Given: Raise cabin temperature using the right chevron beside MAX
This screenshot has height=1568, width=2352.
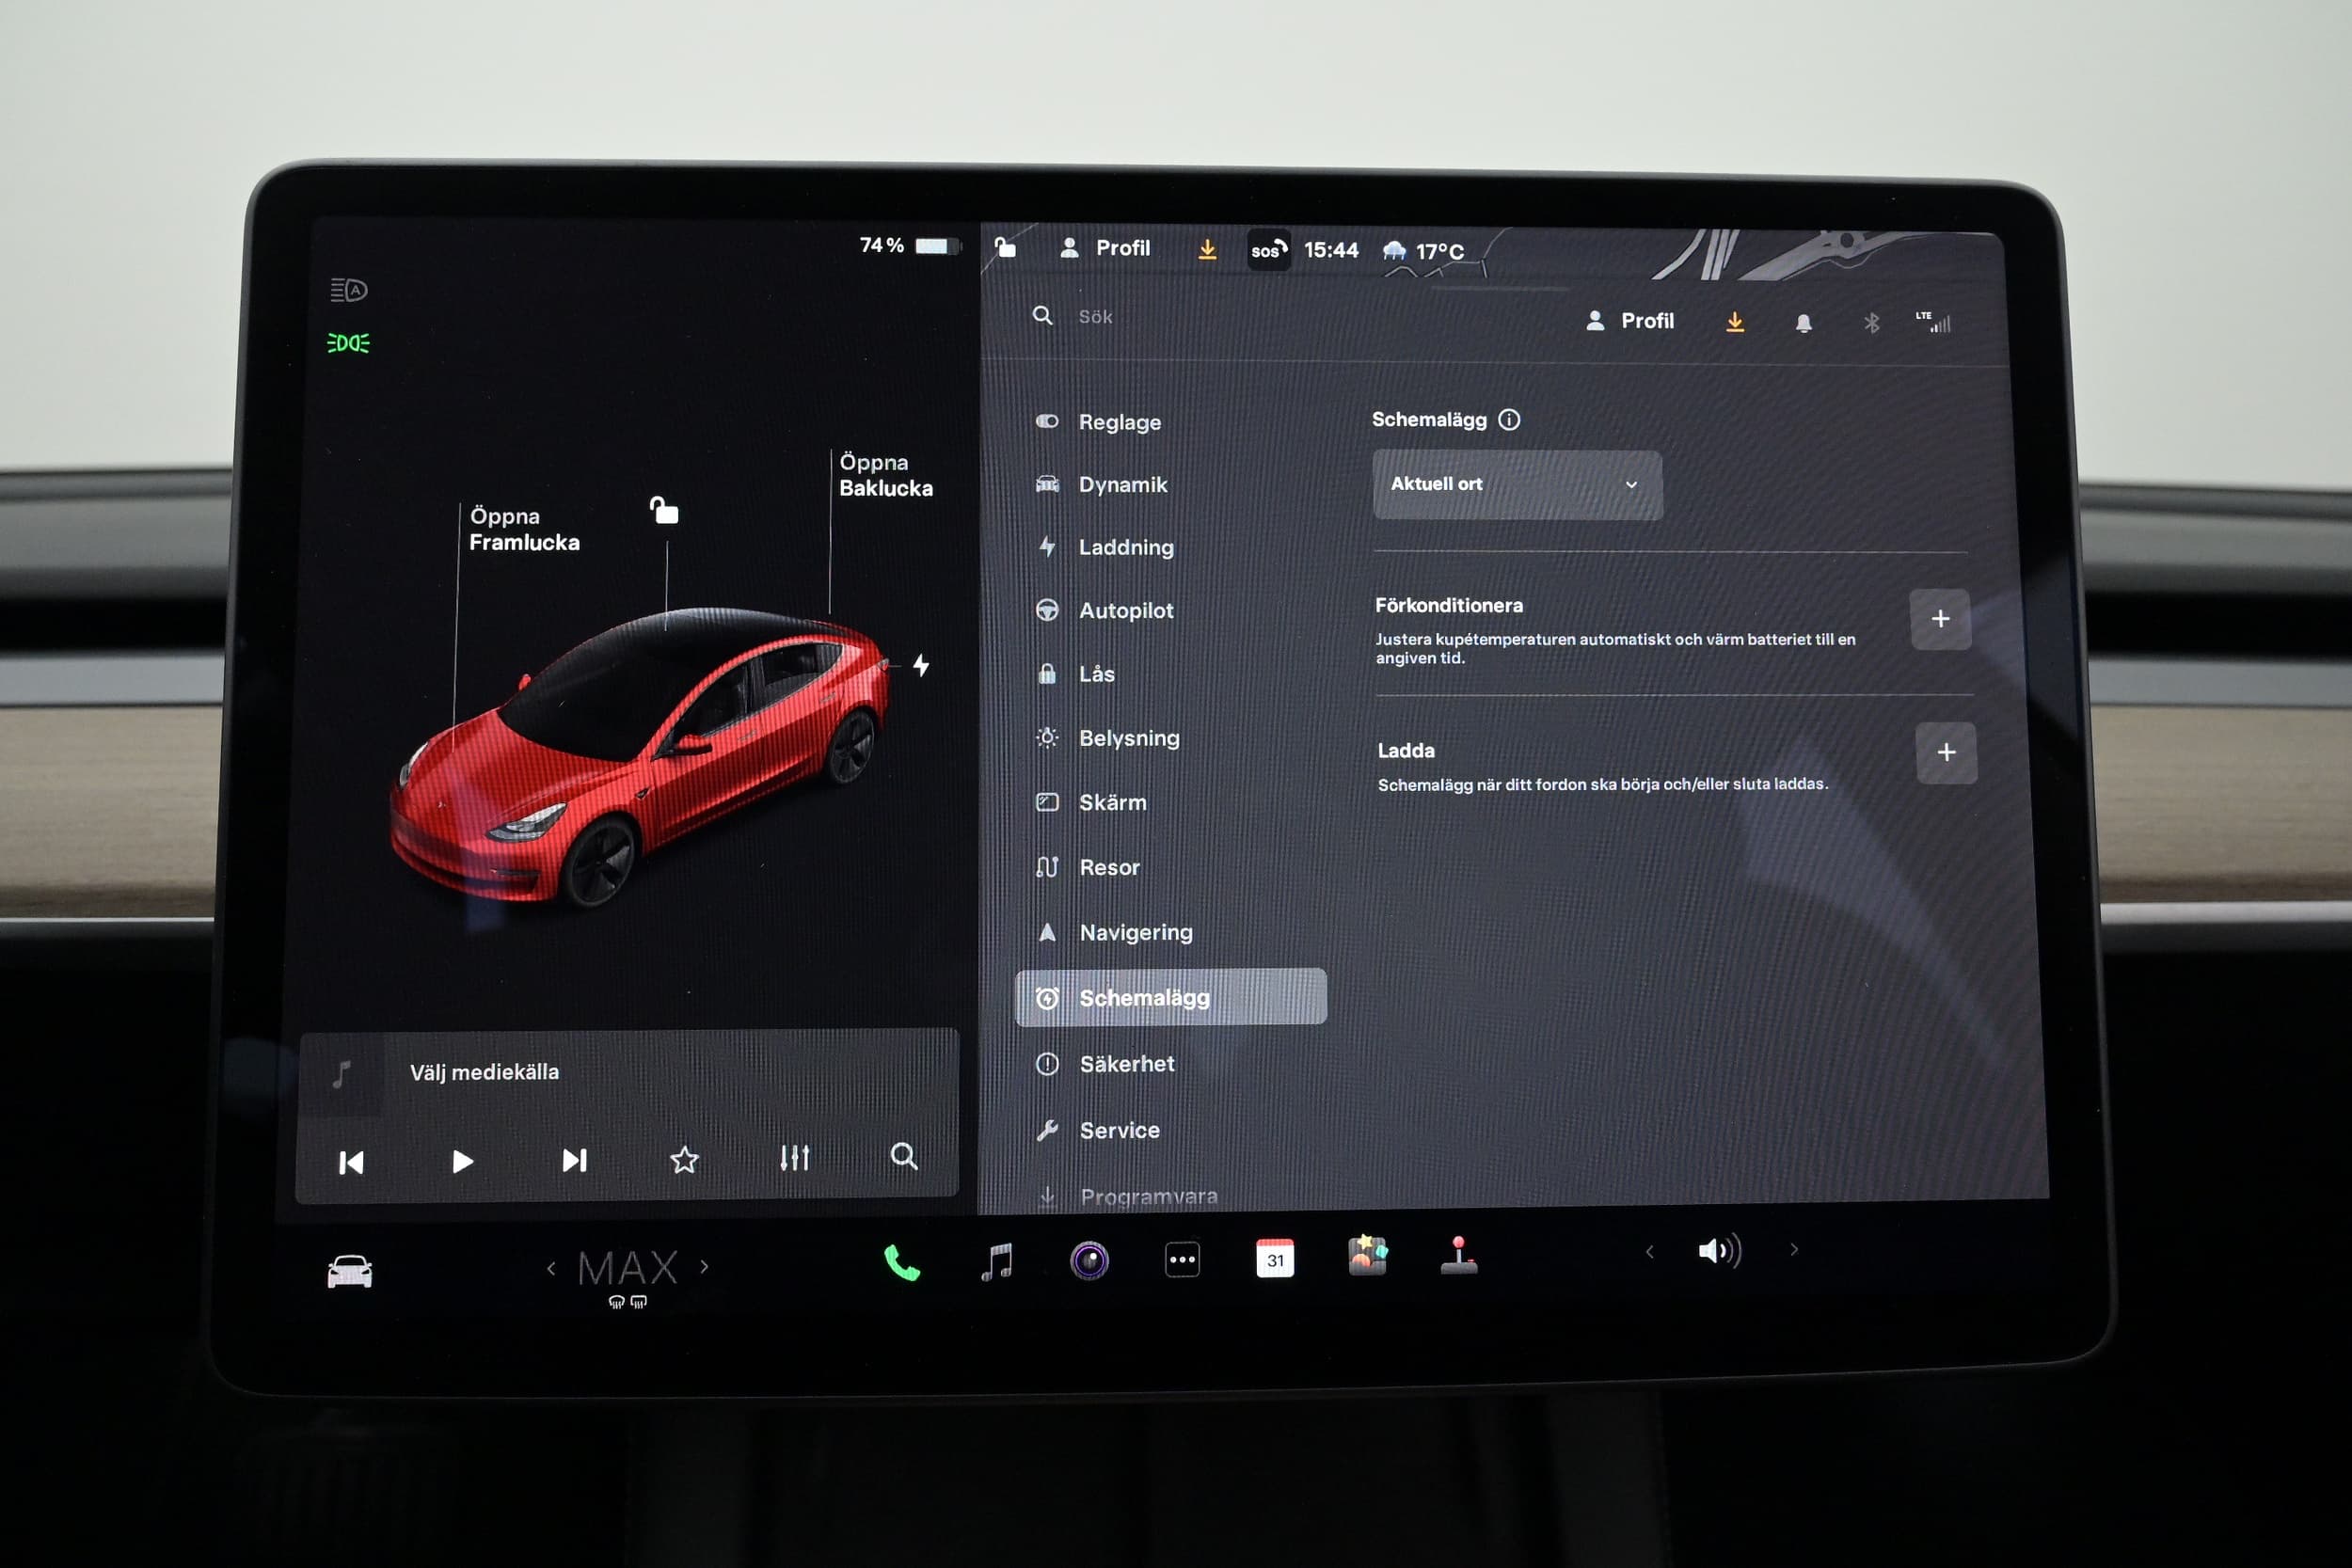Looking at the screenshot, I should pos(705,1266).
